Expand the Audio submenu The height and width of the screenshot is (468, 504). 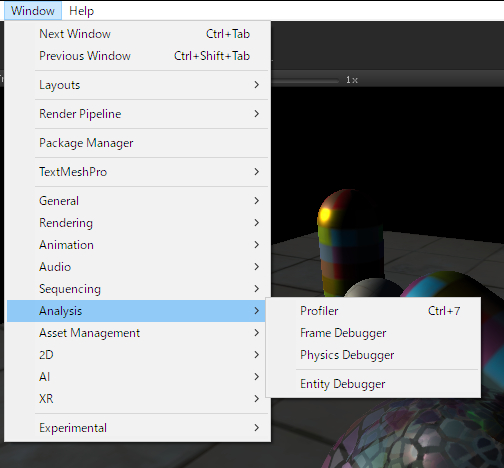137,267
